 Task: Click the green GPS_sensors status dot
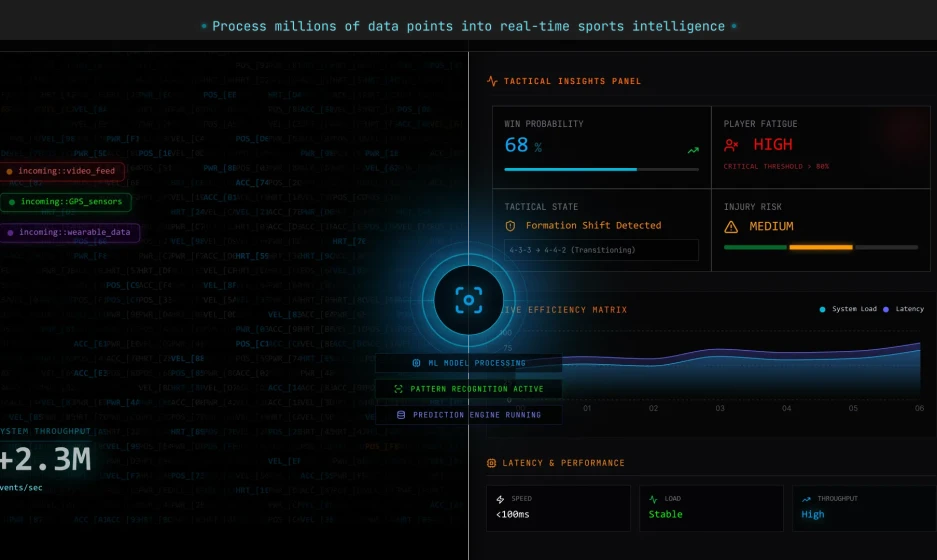[x=12, y=202]
